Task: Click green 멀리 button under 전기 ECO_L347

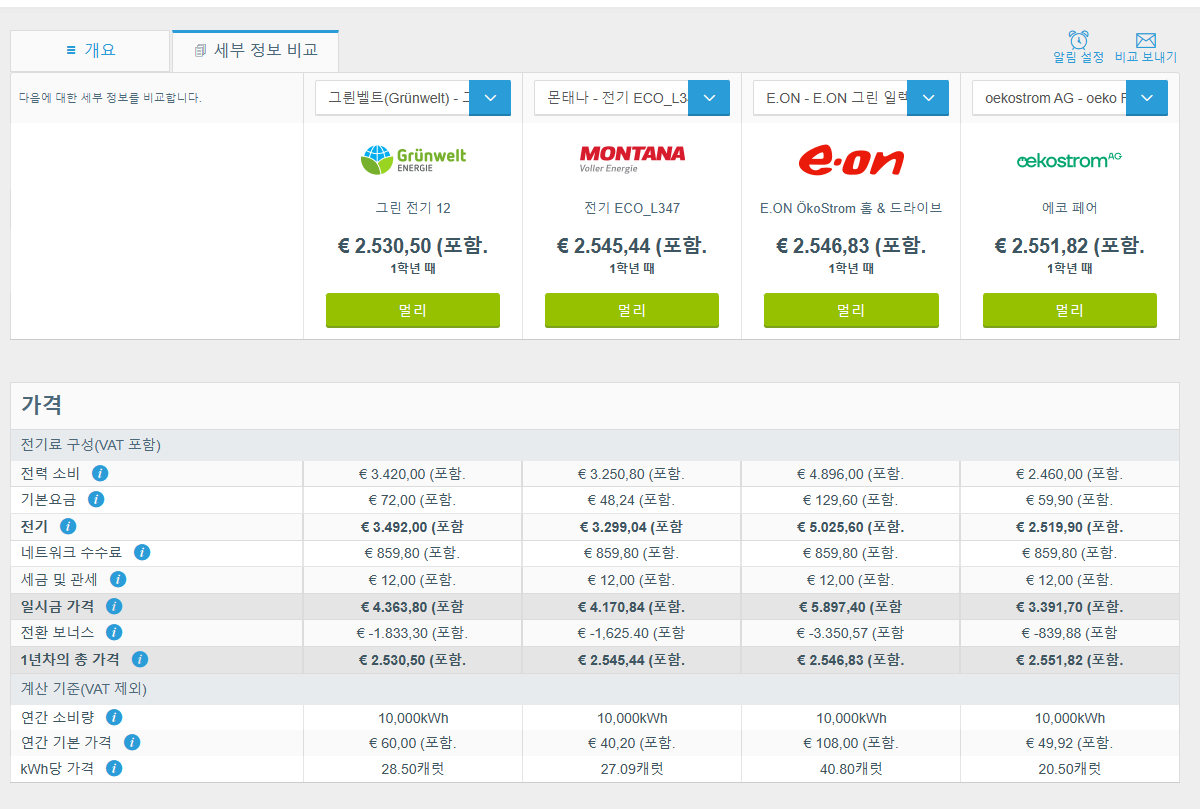Action: click(x=632, y=310)
